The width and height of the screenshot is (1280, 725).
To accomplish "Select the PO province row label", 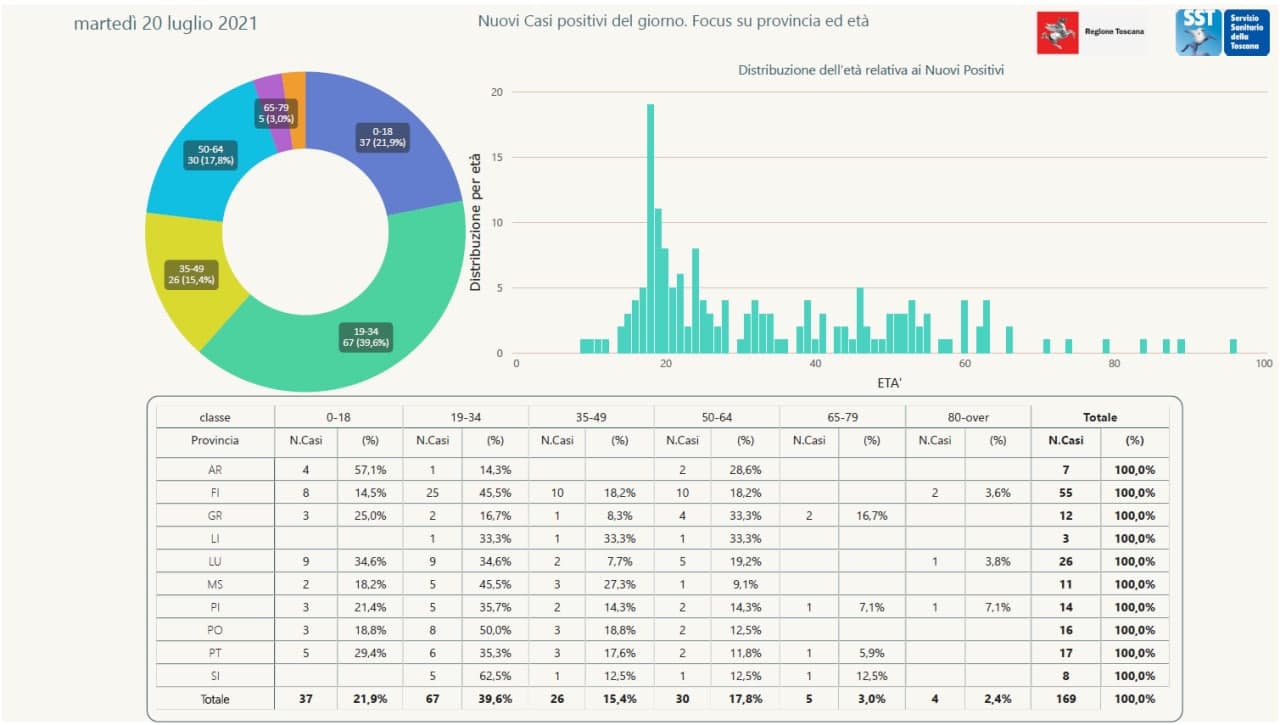I will (x=214, y=630).
